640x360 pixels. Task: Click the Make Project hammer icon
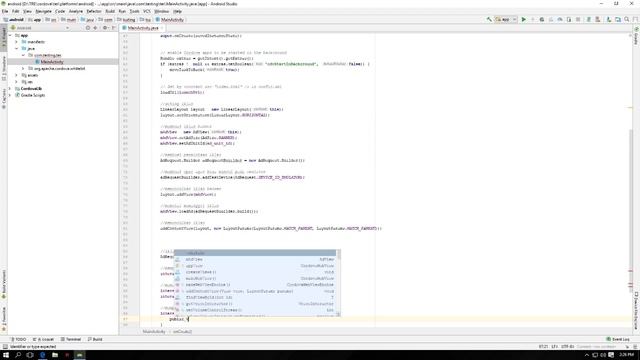click(x=489, y=20)
